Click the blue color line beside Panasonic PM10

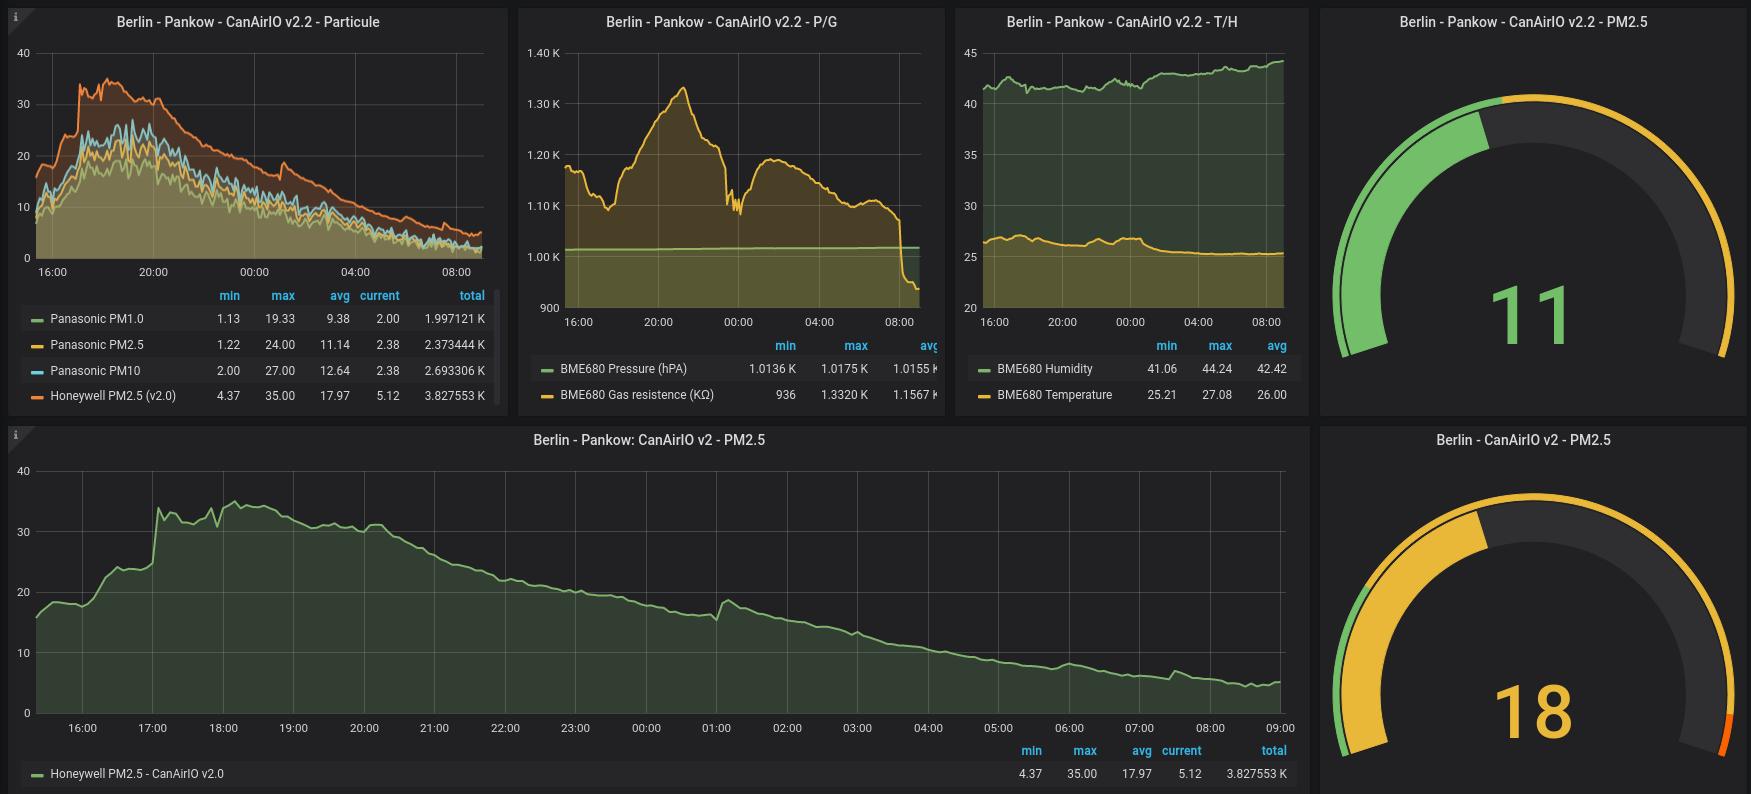(x=37, y=371)
